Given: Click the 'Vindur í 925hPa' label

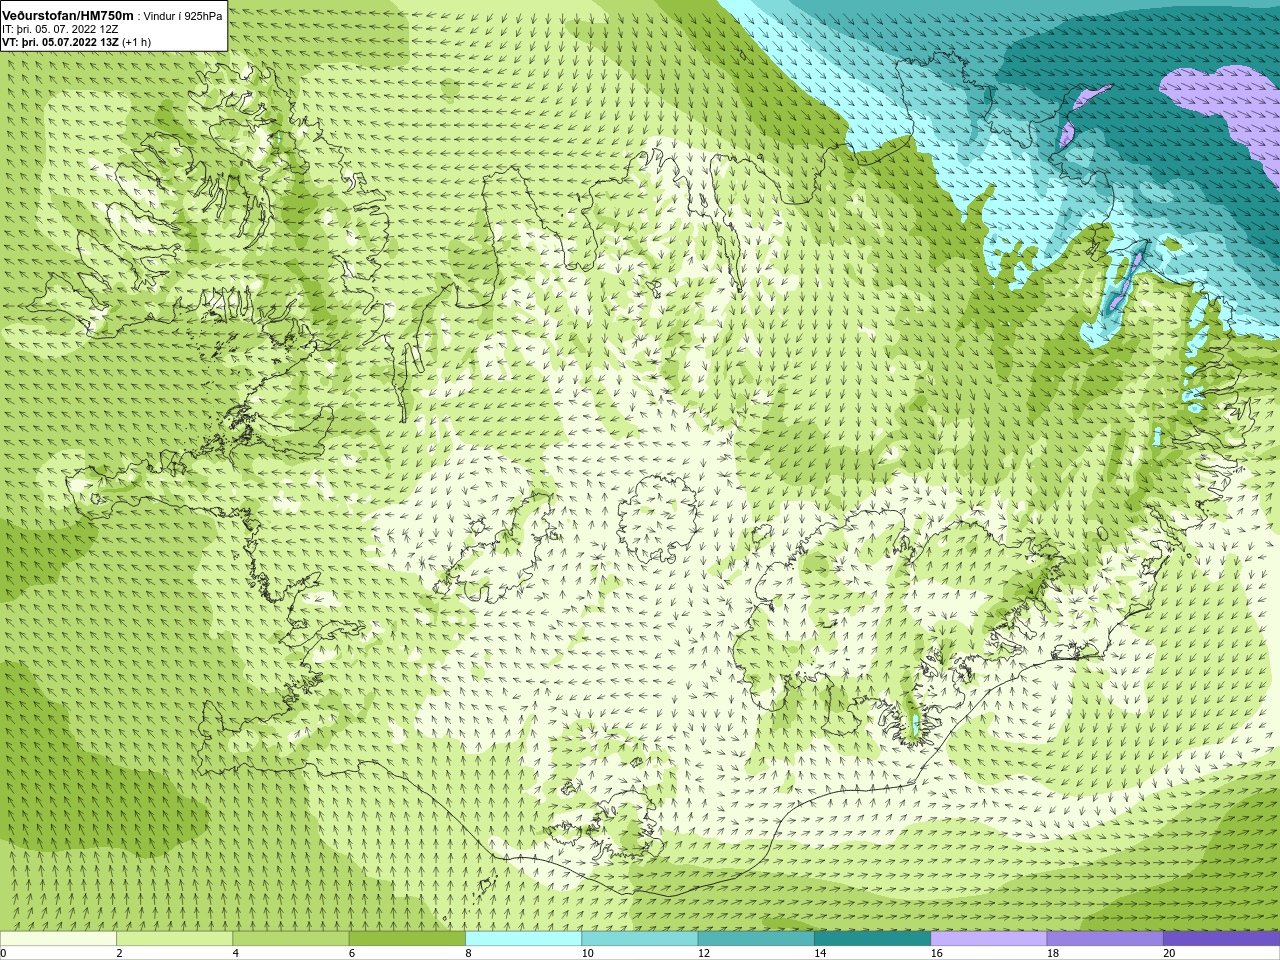Looking at the screenshot, I should (183, 16).
